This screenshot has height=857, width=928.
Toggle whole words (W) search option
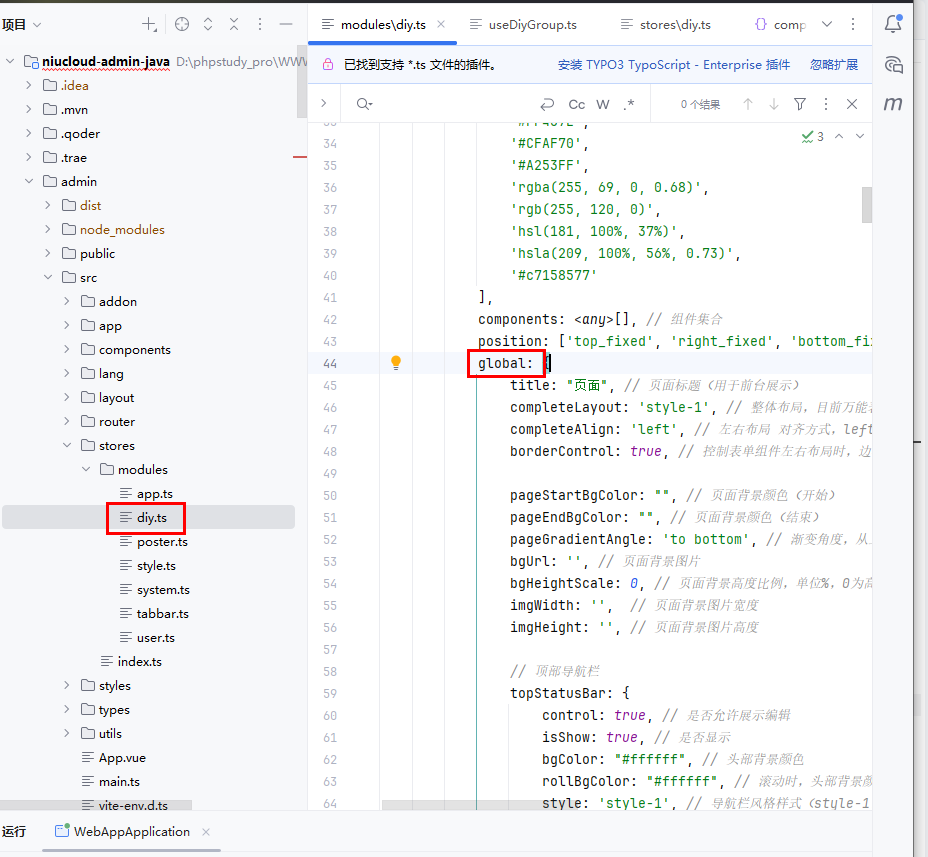click(x=603, y=104)
